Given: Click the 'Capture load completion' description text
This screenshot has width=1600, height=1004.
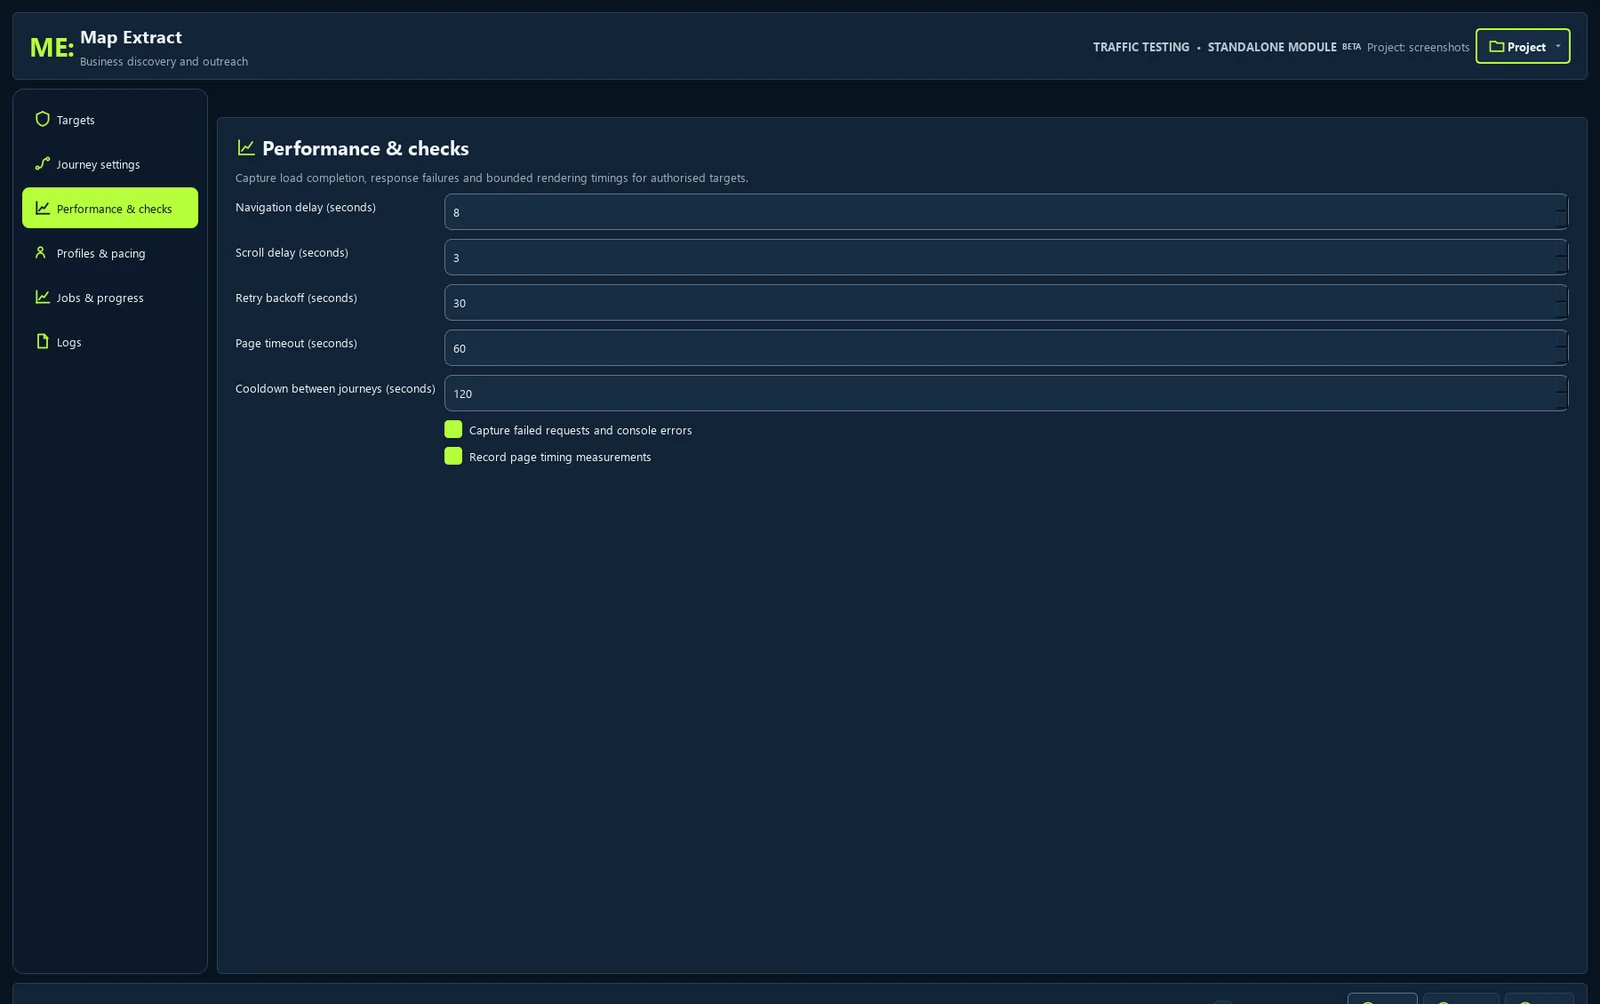Looking at the screenshot, I should pos(492,178).
